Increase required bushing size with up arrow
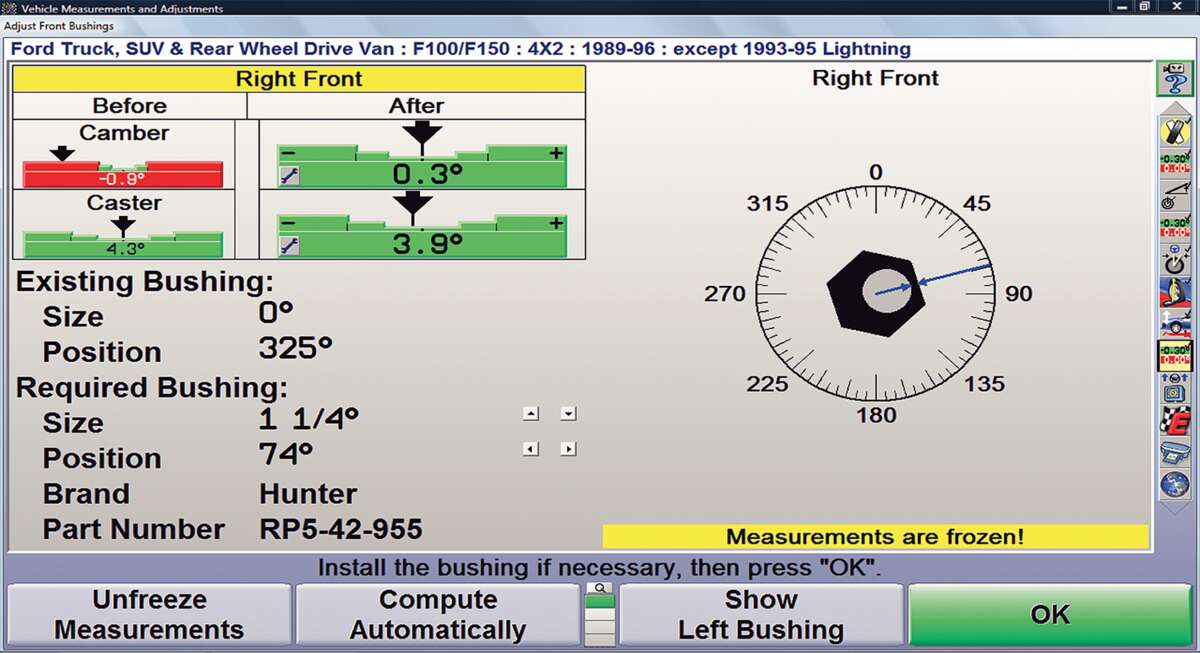This screenshot has height=653, width=1200. tap(532, 413)
